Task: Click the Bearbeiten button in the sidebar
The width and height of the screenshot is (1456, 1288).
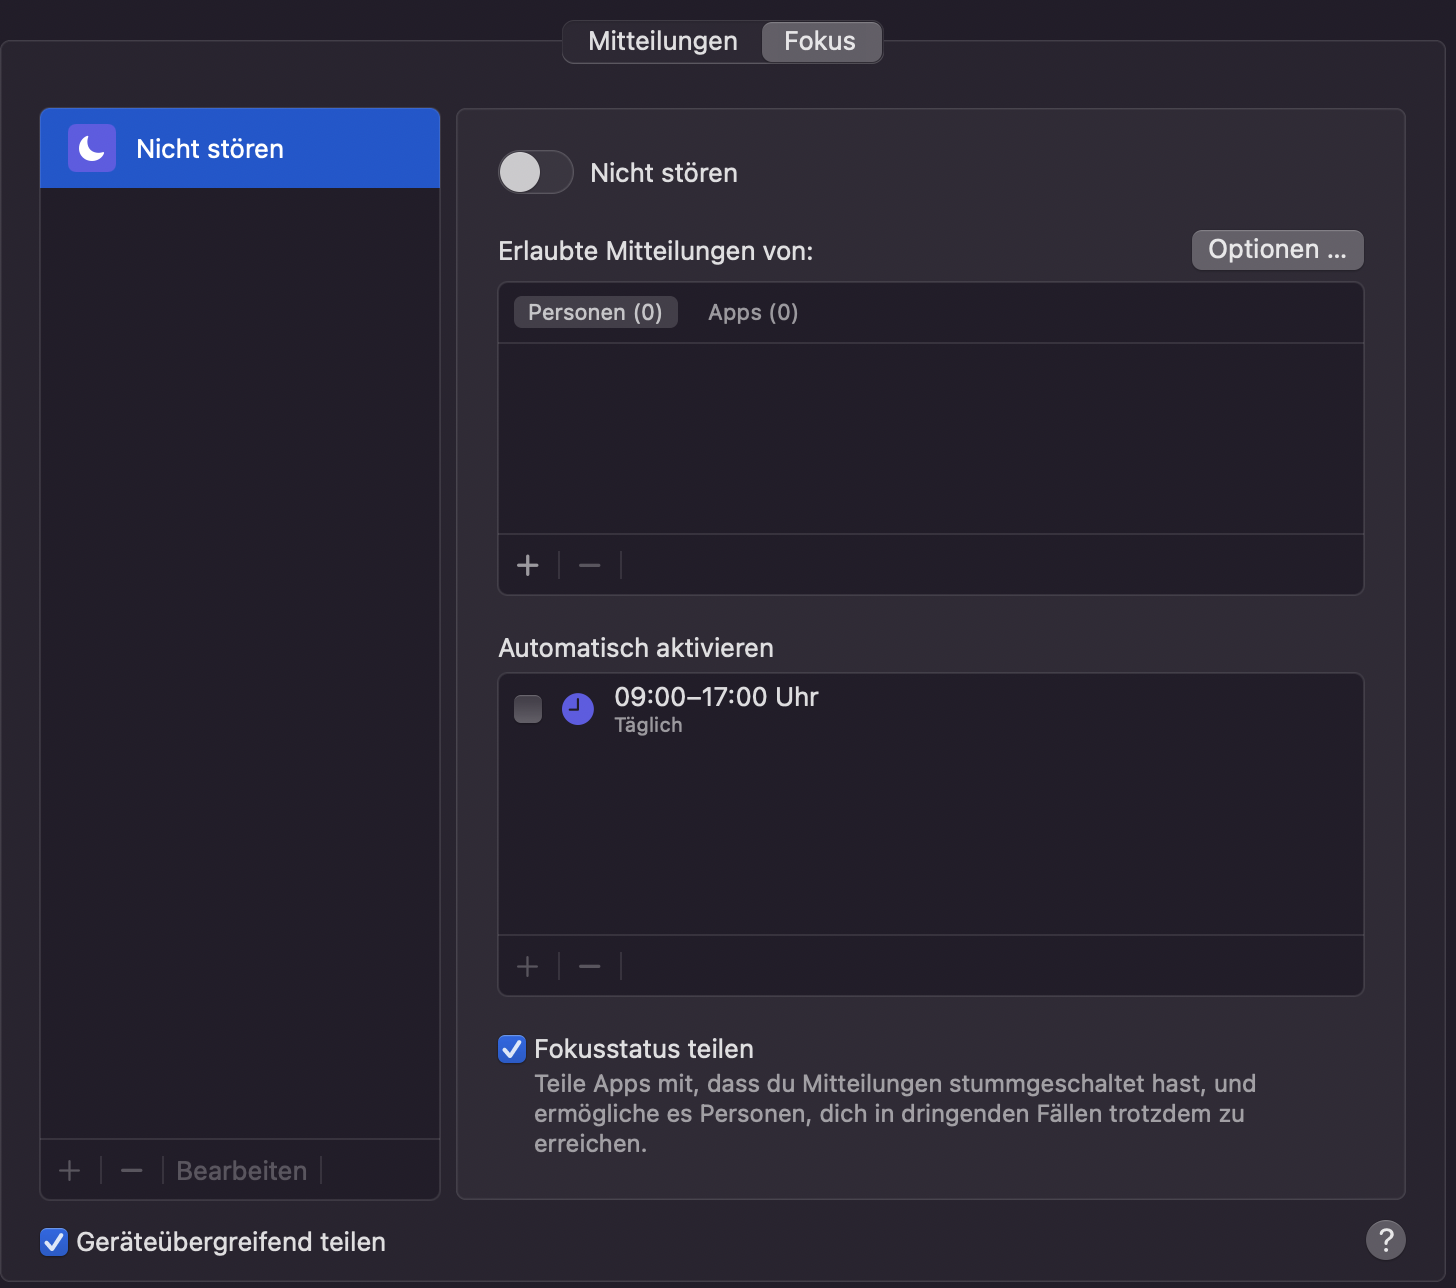Action: [x=242, y=1170]
